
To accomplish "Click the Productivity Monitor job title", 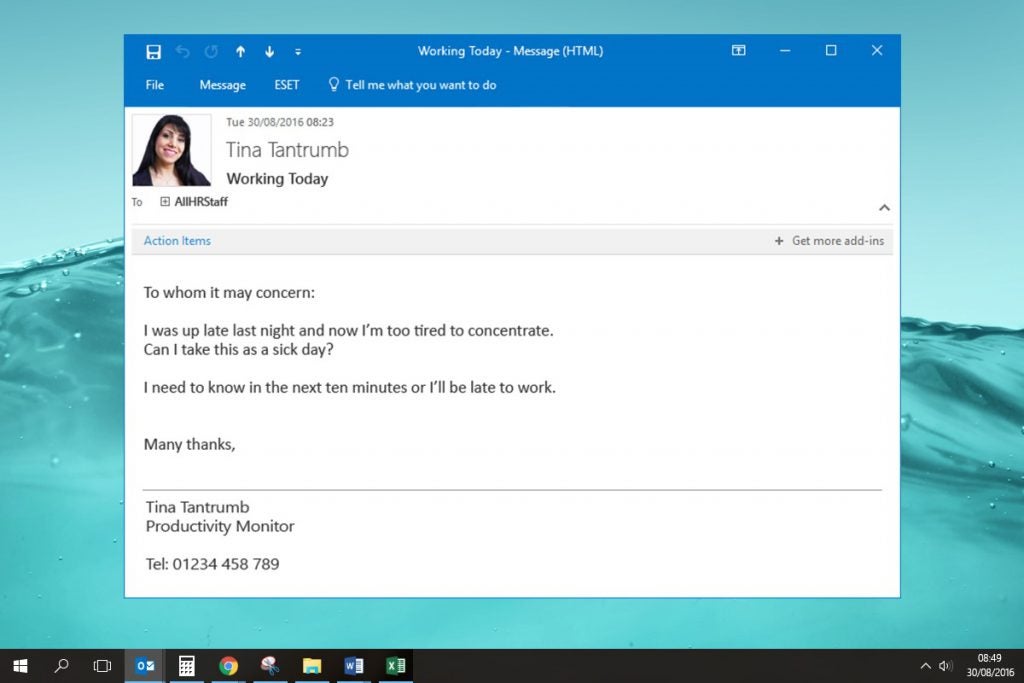I will pyautogui.click(x=220, y=526).
